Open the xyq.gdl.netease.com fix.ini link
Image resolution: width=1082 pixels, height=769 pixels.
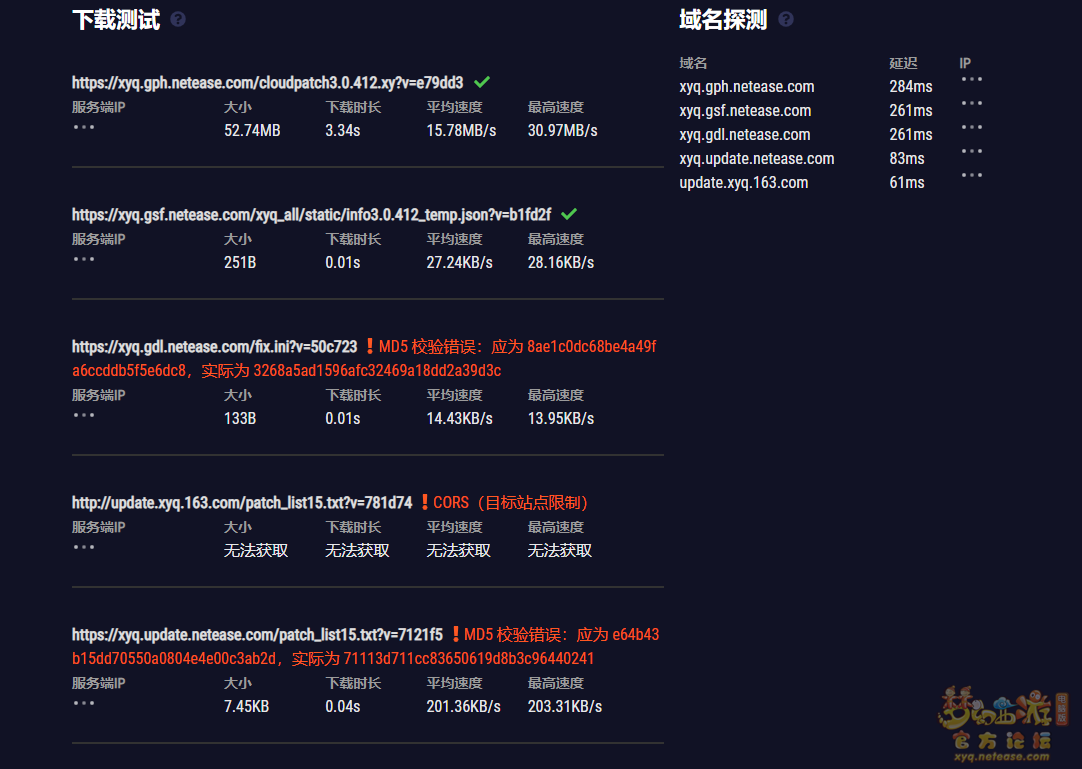click(x=215, y=347)
